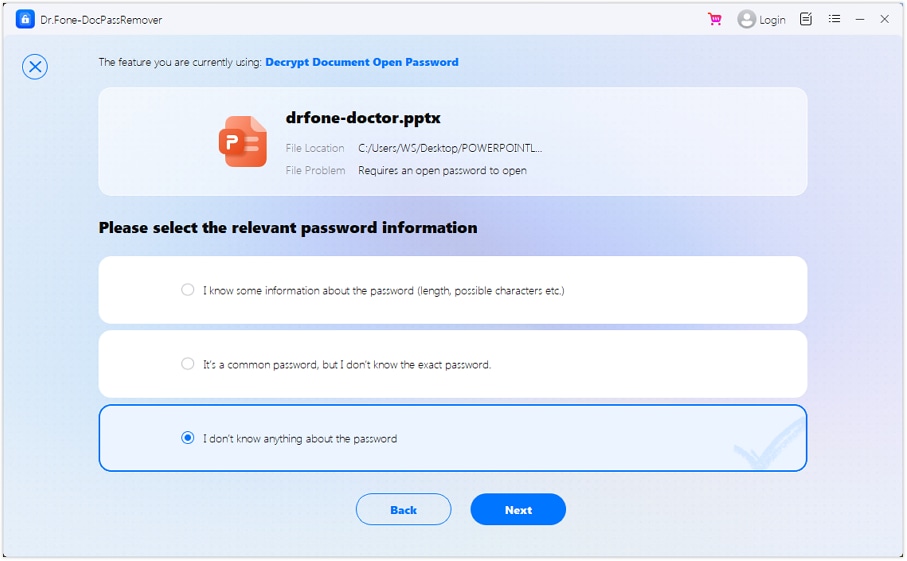Image resolution: width=907 pixels, height=561 pixels.
Task: Click the Next button
Action: pyautogui.click(x=518, y=510)
